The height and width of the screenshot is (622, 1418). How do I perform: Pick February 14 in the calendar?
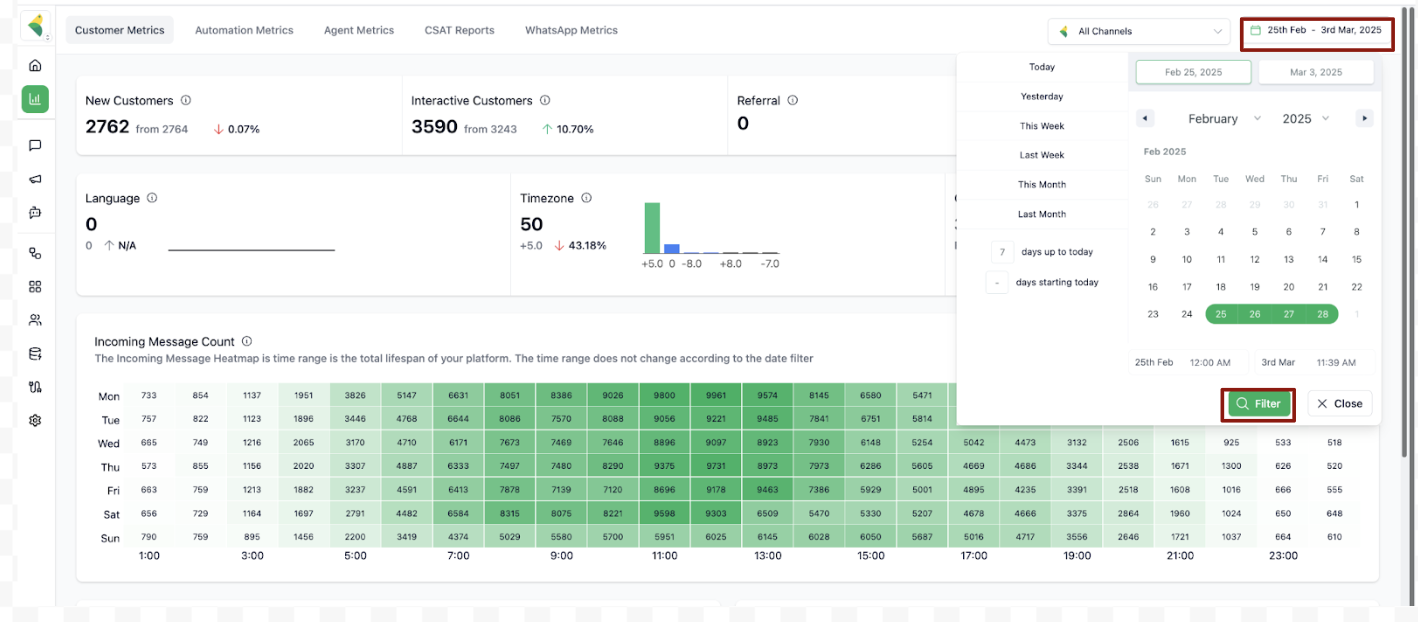point(1322,259)
